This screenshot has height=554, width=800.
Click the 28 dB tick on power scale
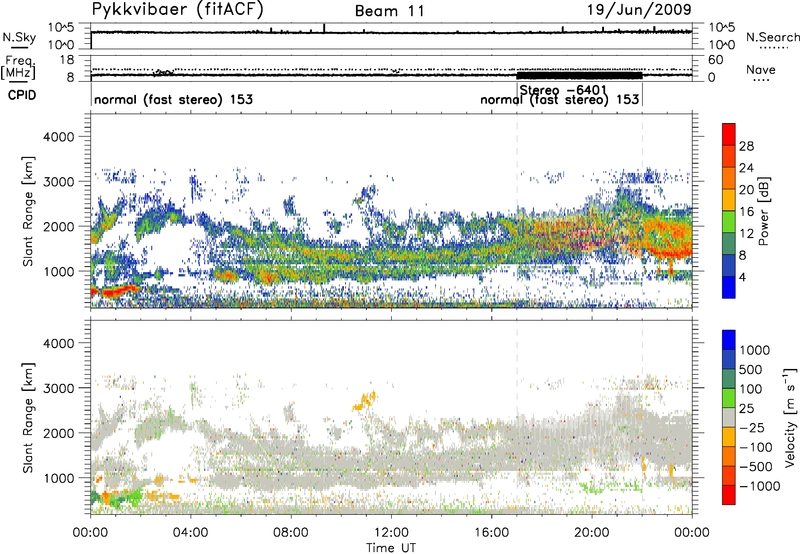(746, 146)
